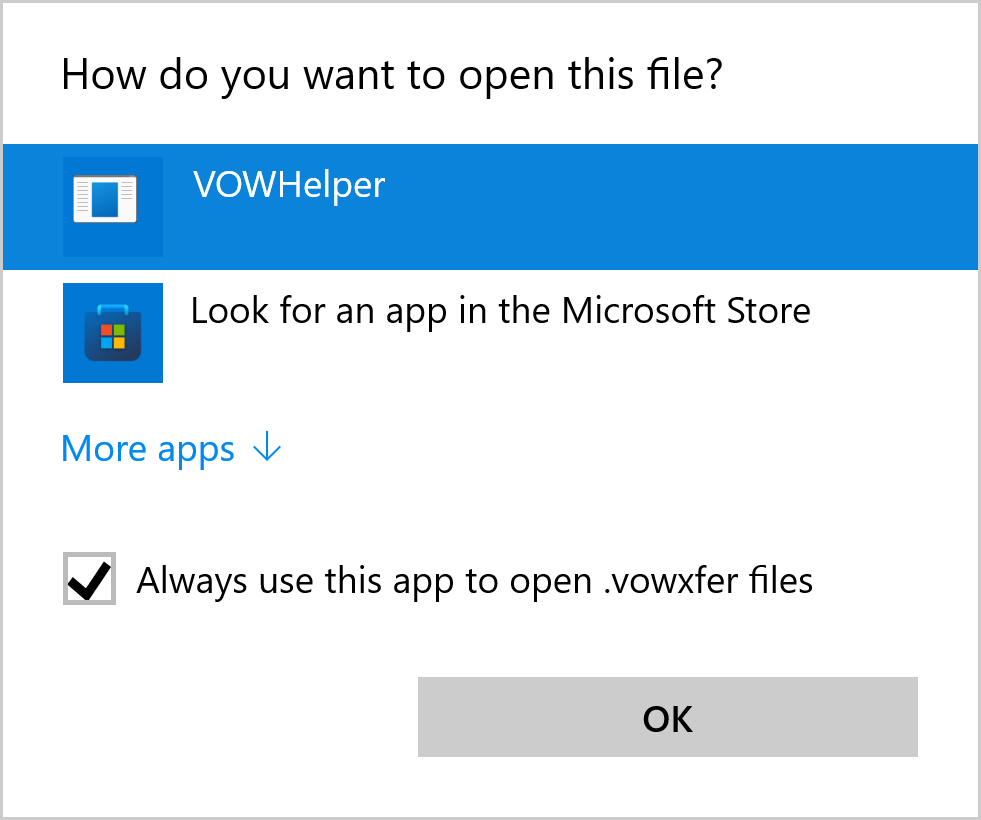Click the VOWHelper name text
981x820 pixels.
click(288, 185)
